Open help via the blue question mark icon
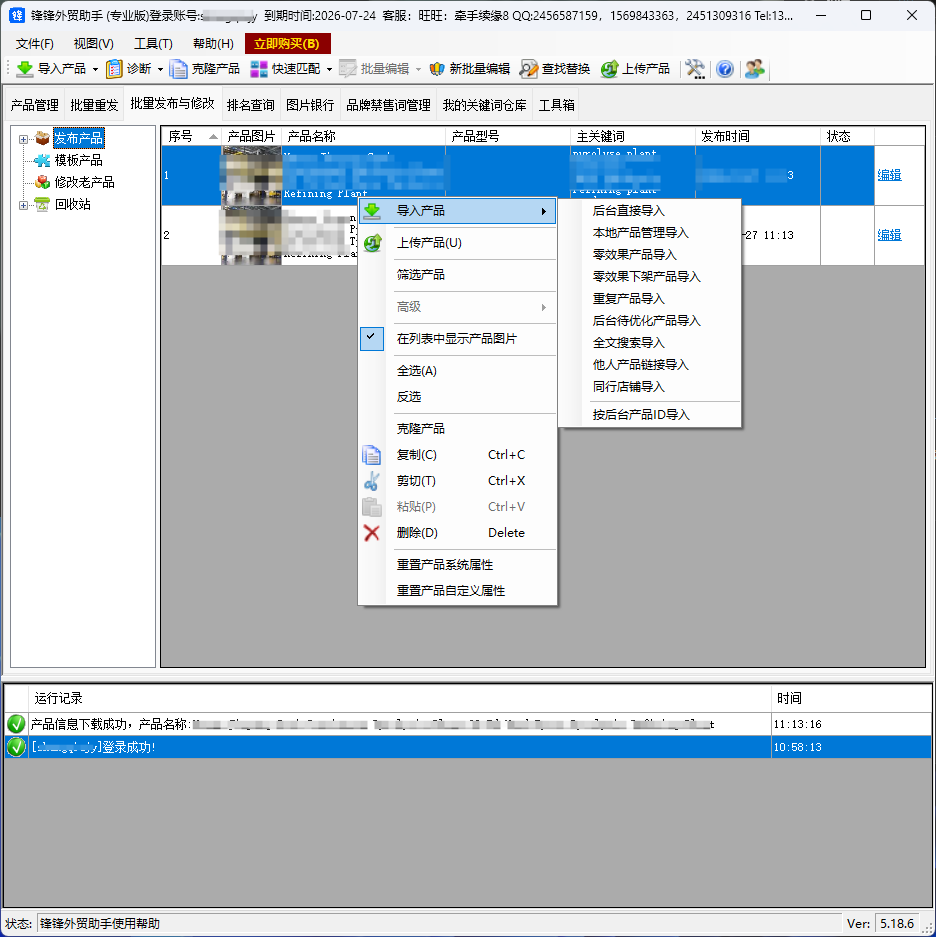This screenshot has height=937, width=936. coord(725,69)
